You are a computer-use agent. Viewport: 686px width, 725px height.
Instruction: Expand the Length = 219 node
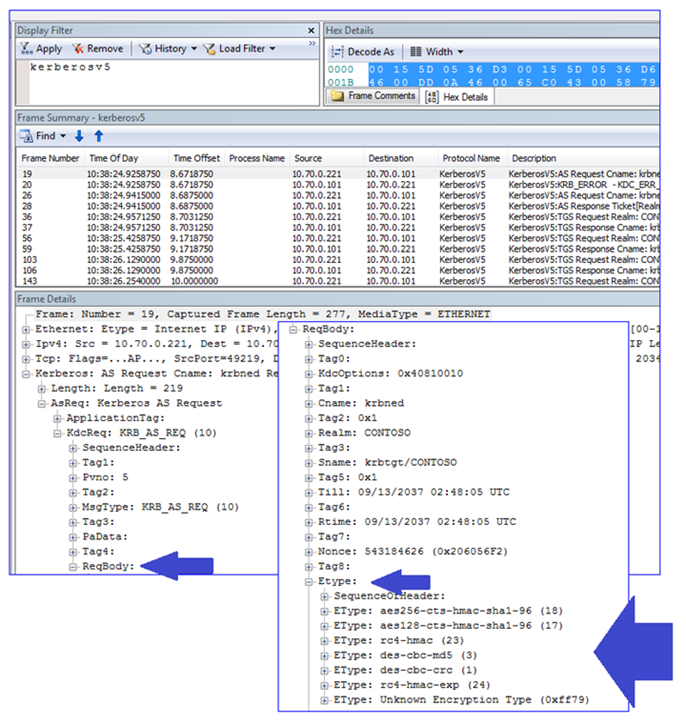[42, 388]
